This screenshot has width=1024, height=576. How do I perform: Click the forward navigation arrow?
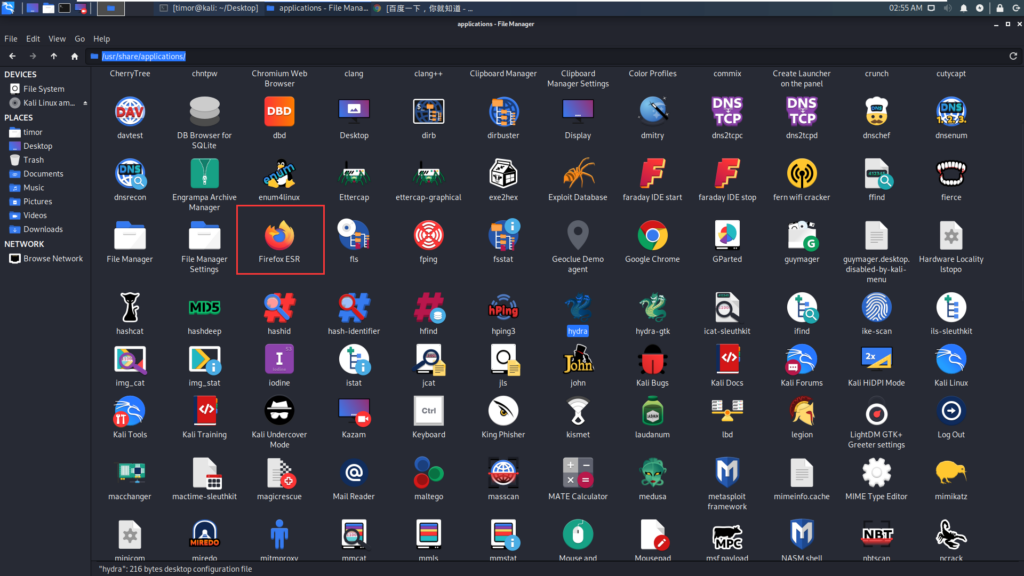[x=33, y=56]
